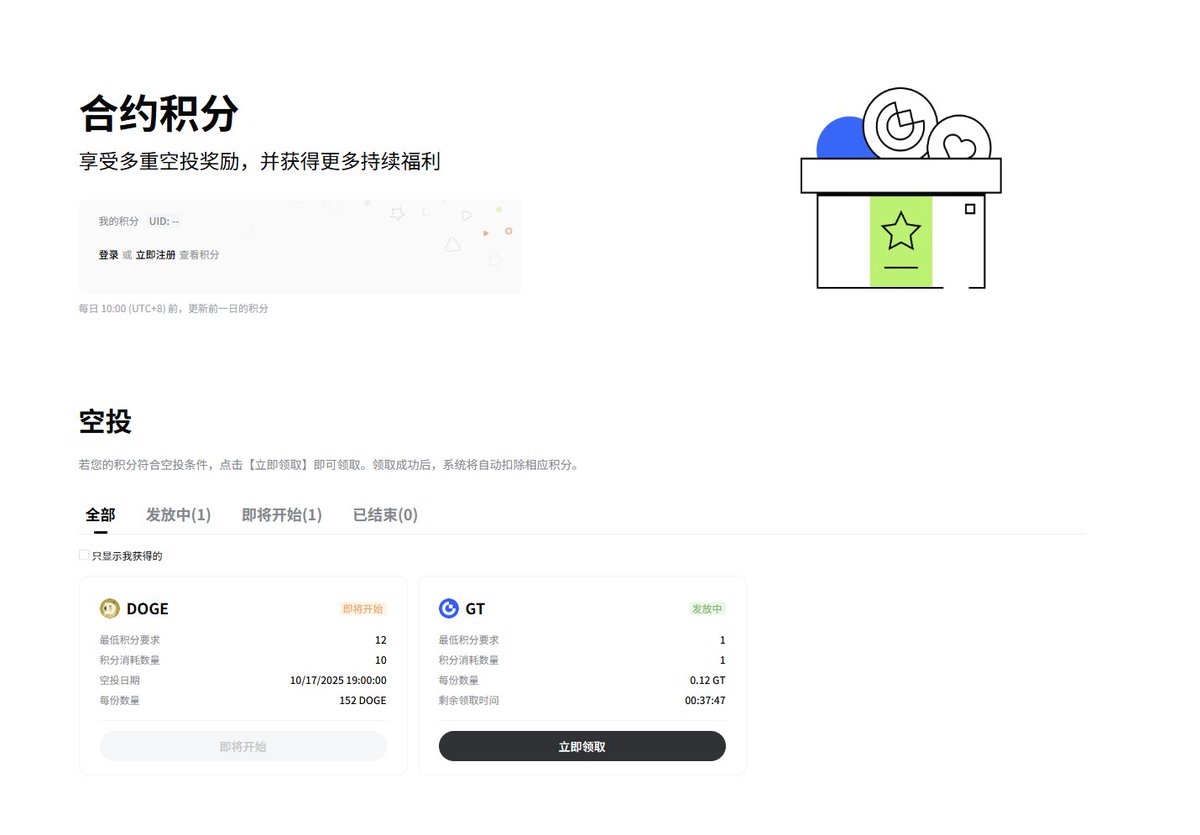1200x835 pixels.
Task: Switch to the 全部 tab
Action: click(100, 515)
